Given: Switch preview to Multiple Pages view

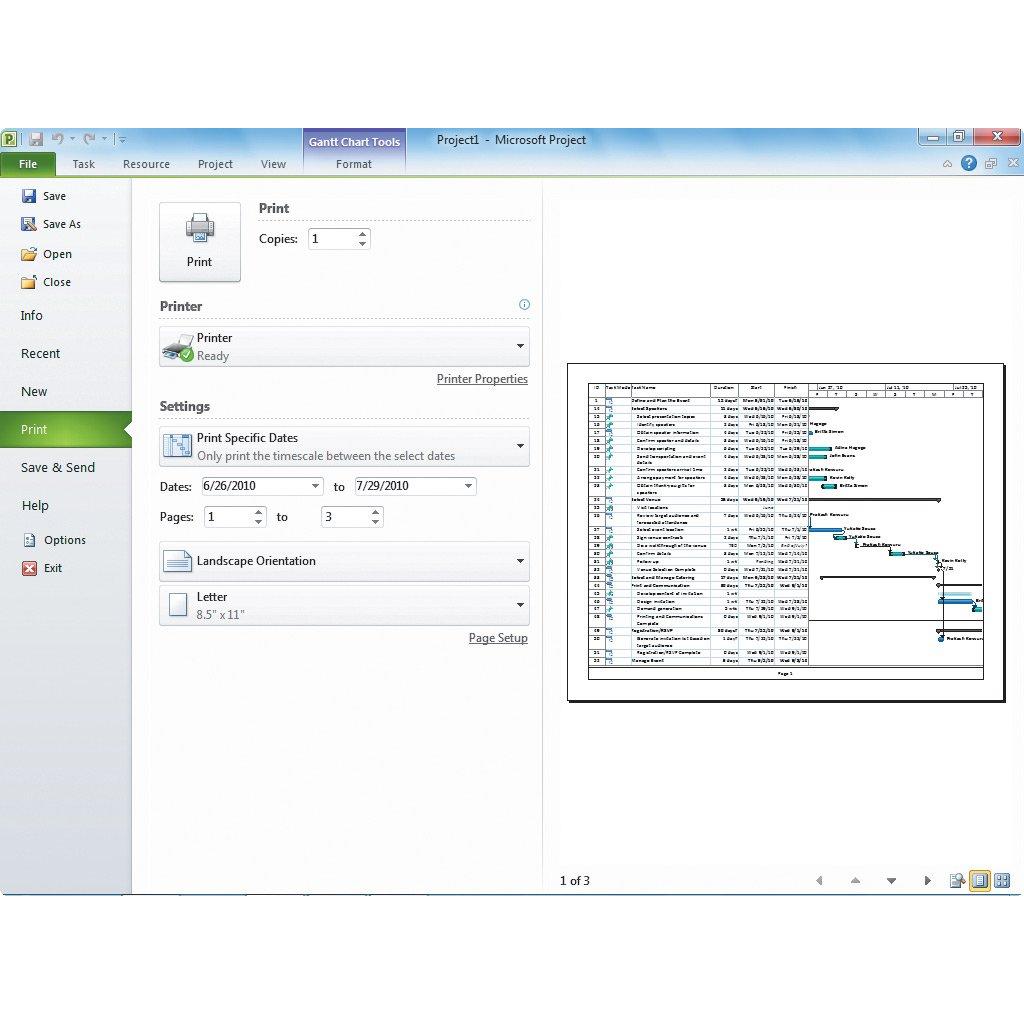Looking at the screenshot, I should pos(1002,881).
